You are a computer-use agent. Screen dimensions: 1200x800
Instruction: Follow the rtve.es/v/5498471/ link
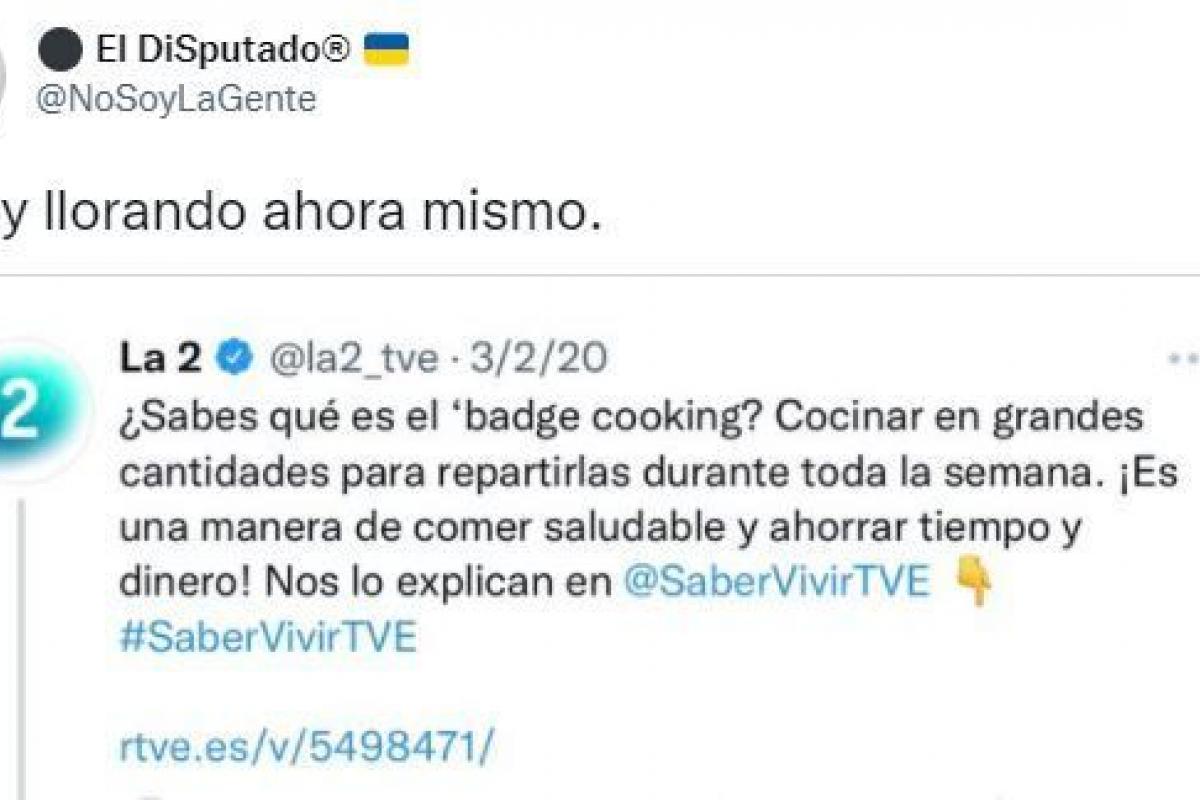click(307, 745)
